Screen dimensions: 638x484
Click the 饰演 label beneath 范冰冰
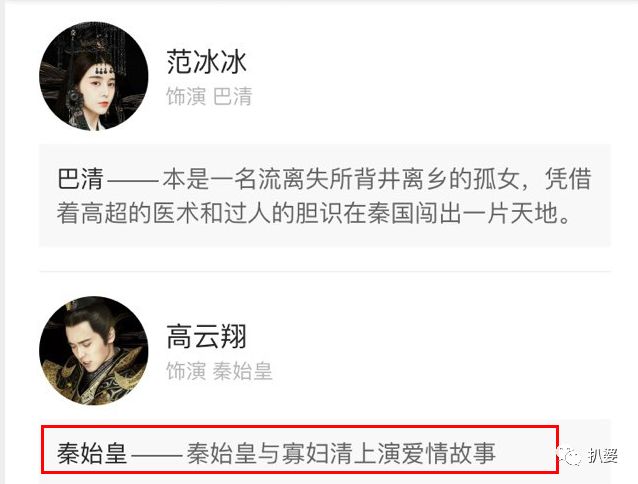[x=186, y=97]
